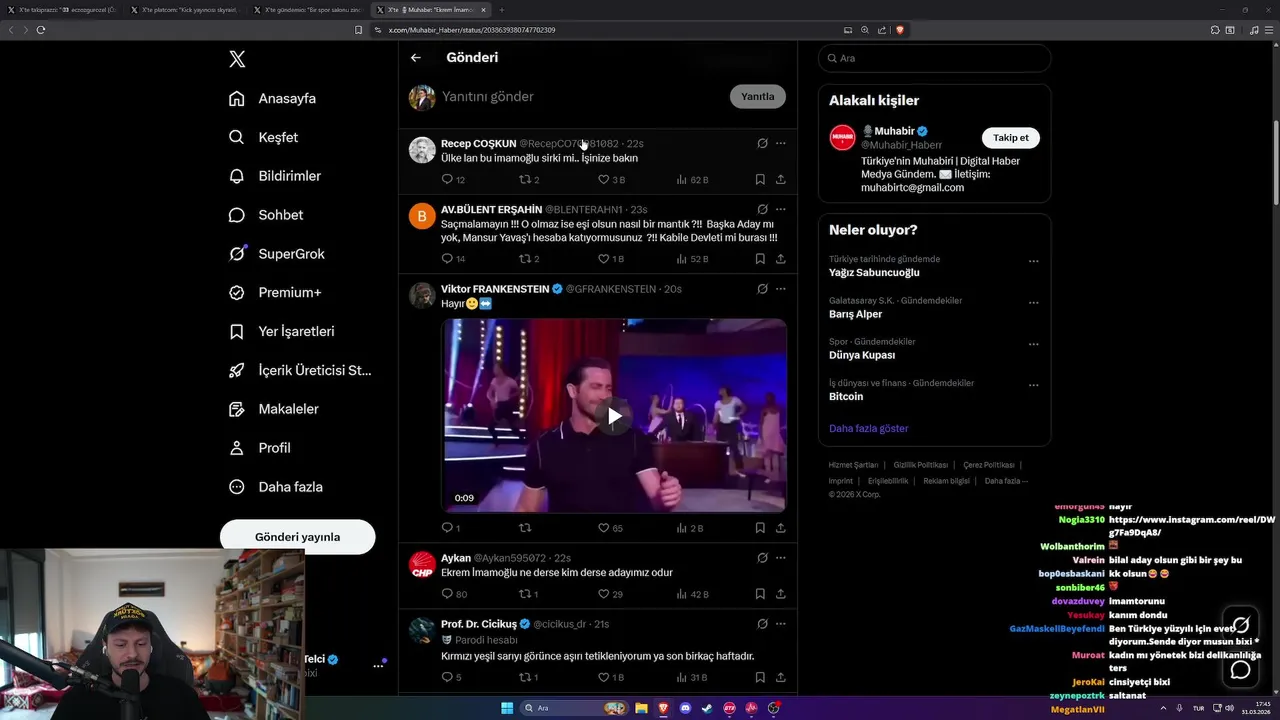The image size is (1280, 720).
Task: Reload the browser page
Action: tap(41, 30)
